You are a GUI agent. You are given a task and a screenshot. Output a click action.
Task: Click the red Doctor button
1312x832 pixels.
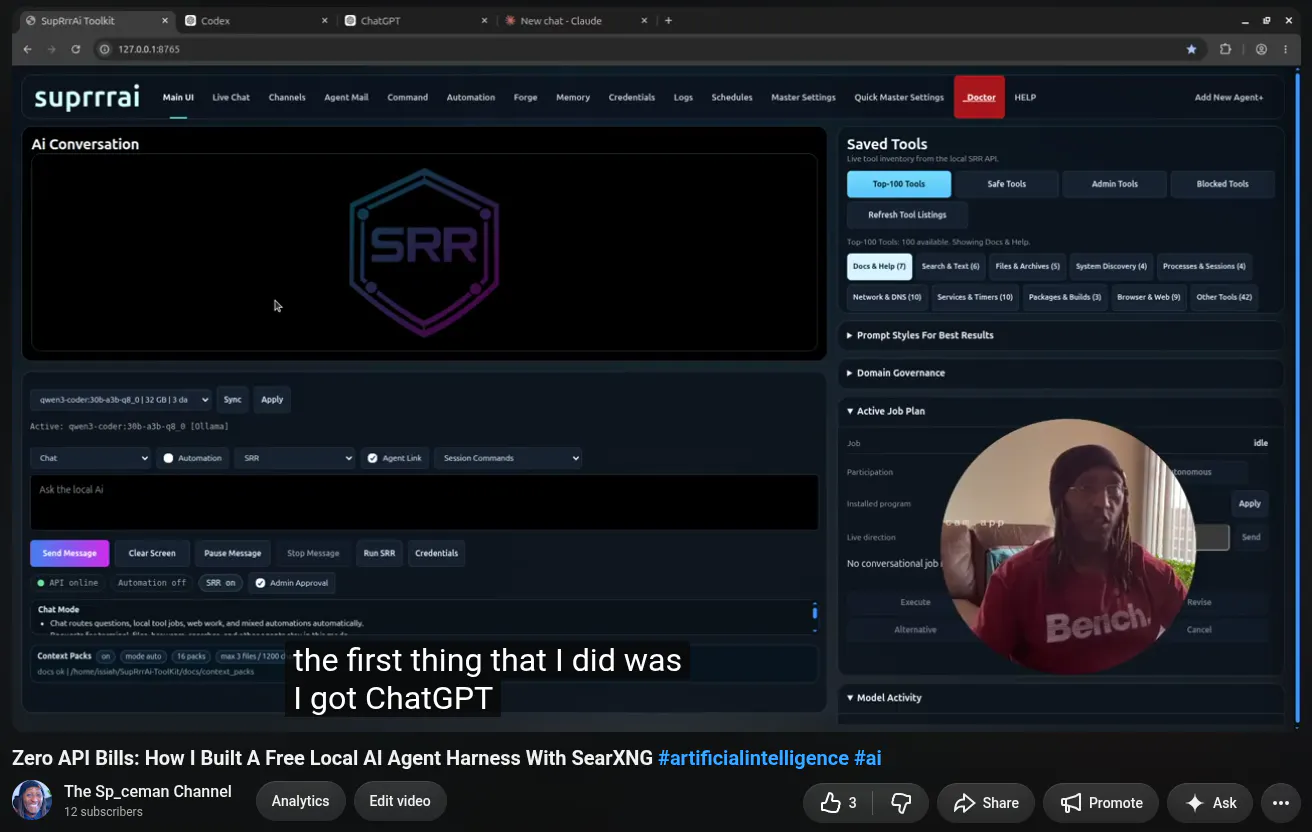click(979, 97)
